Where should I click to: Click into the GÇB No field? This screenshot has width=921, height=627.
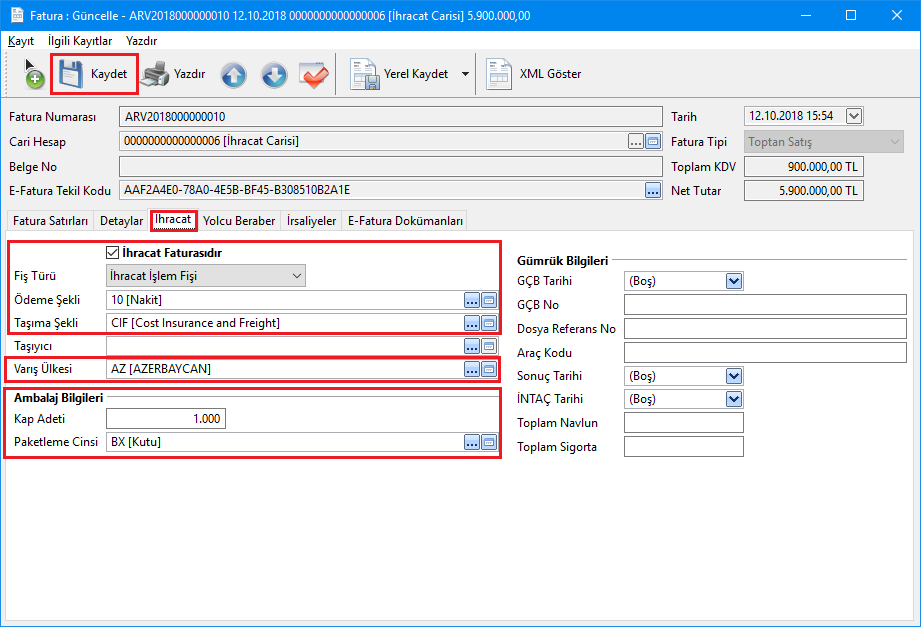[x=764, y=305]
